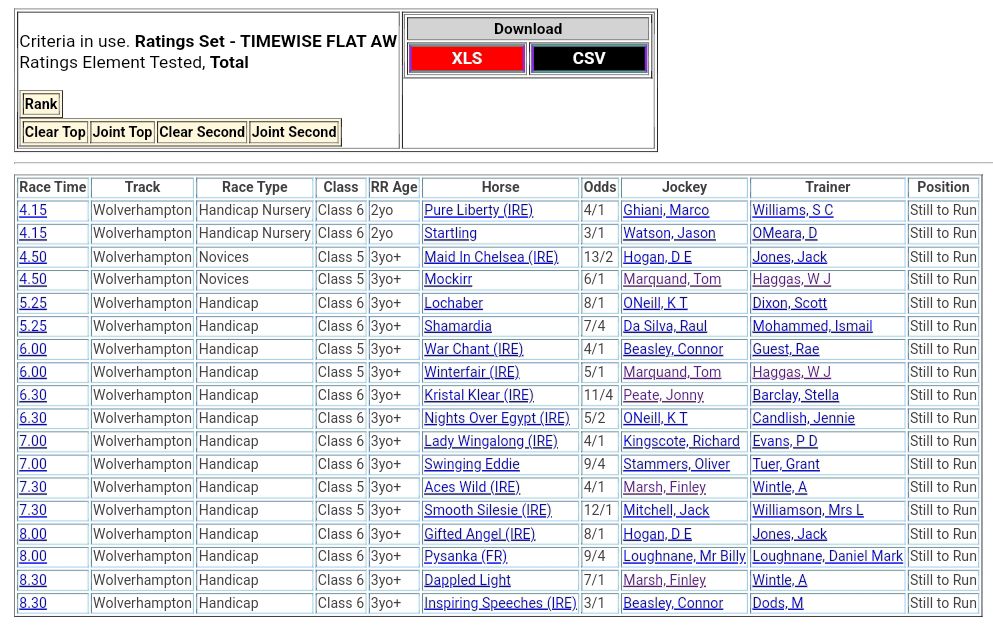993x631 pixels.
Task: Apply the Joint Second filter
Action: (x=294, y=132)
